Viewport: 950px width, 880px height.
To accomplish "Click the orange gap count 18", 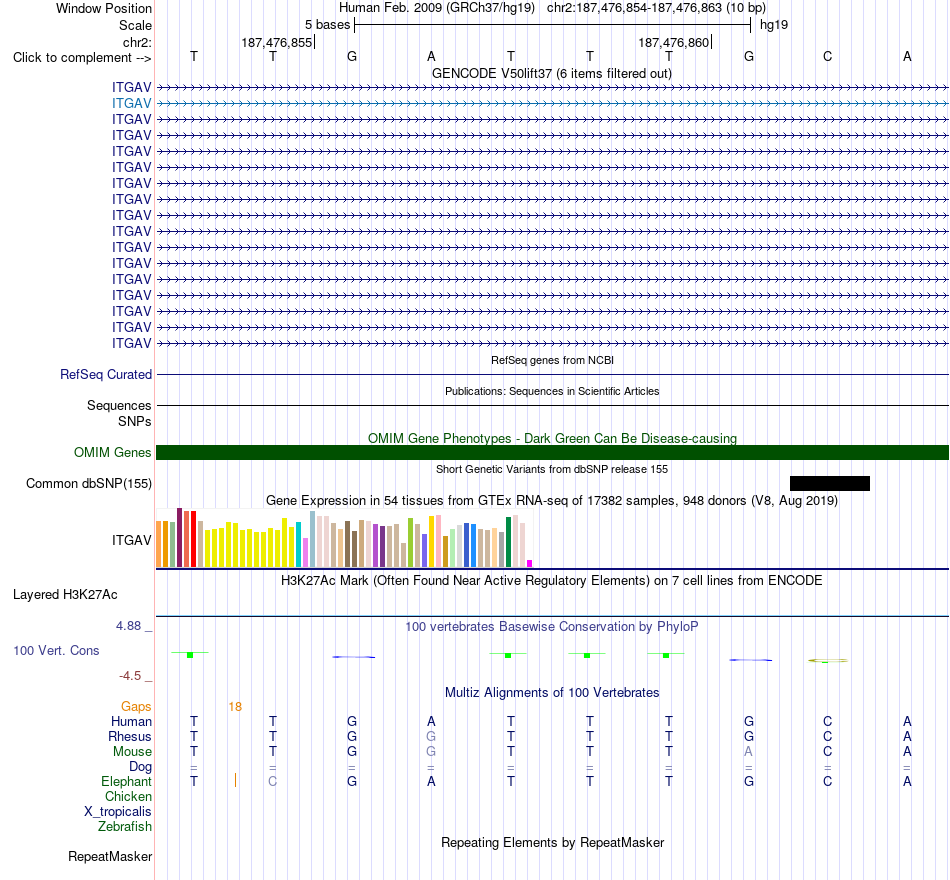I will [235, 707].
